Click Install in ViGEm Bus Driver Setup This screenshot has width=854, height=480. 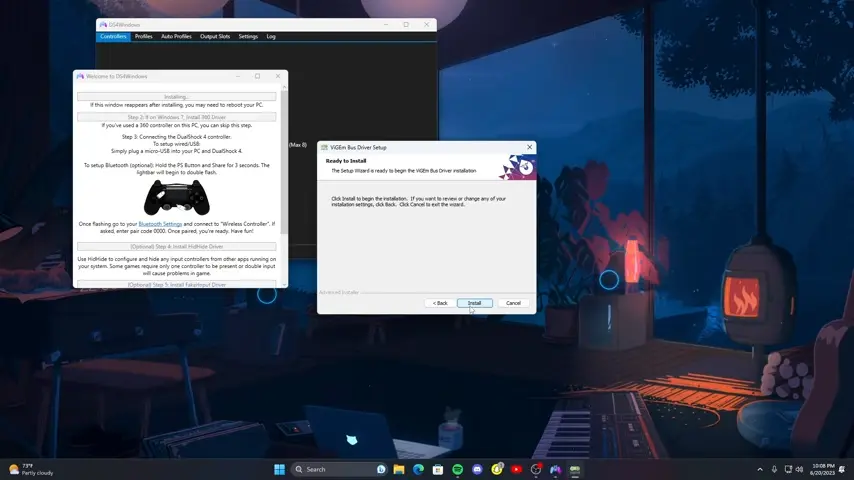pos(474,303)
